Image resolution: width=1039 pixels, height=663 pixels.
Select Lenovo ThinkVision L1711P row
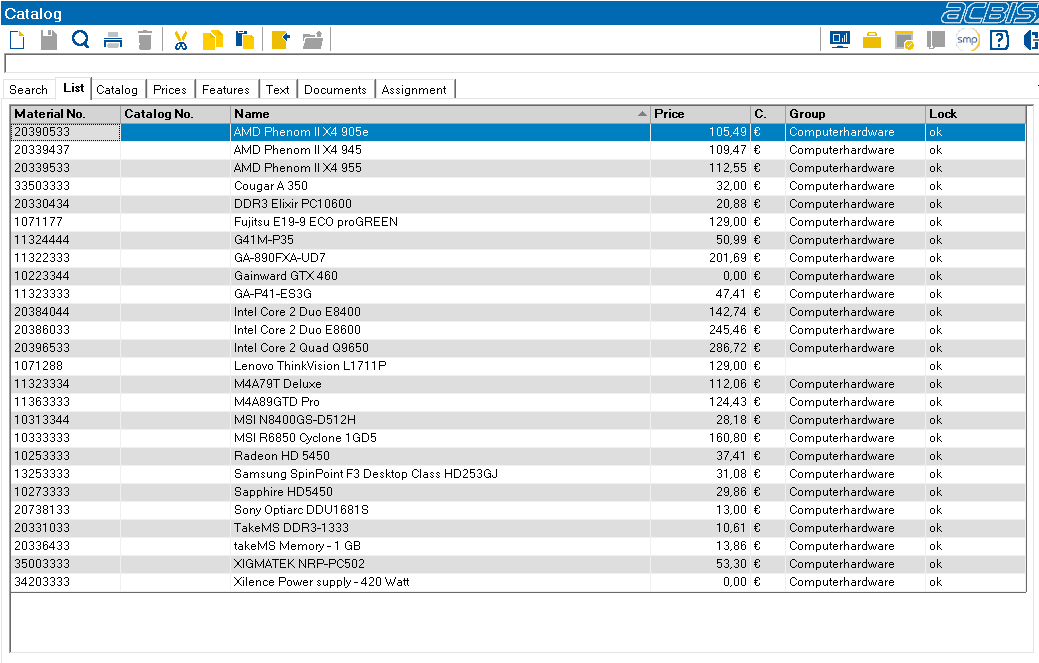pos(518,366)
